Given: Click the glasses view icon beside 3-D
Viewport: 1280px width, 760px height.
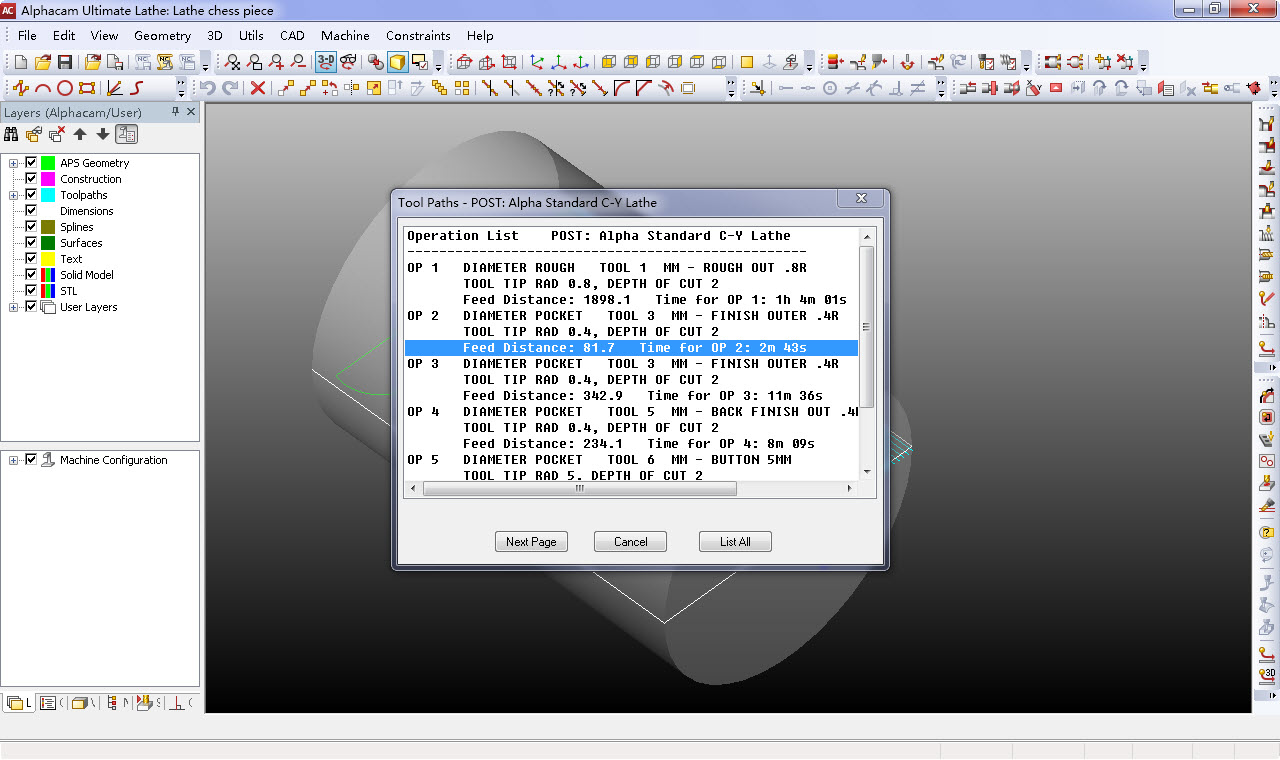Looking at the screenshot, I should (348, 62).
